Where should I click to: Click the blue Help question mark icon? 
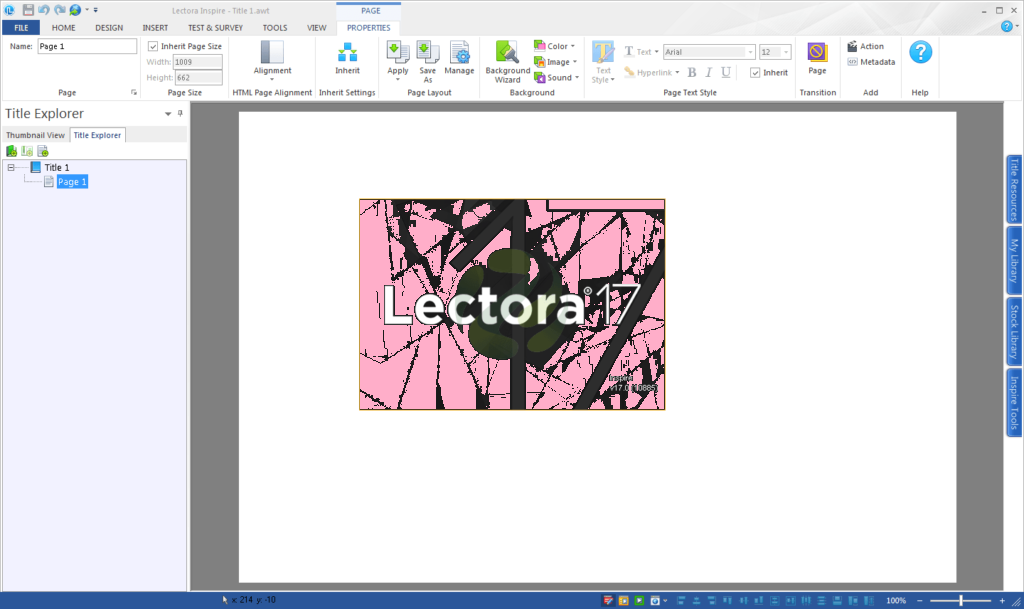pyautogui.click(x=920, y=53)
